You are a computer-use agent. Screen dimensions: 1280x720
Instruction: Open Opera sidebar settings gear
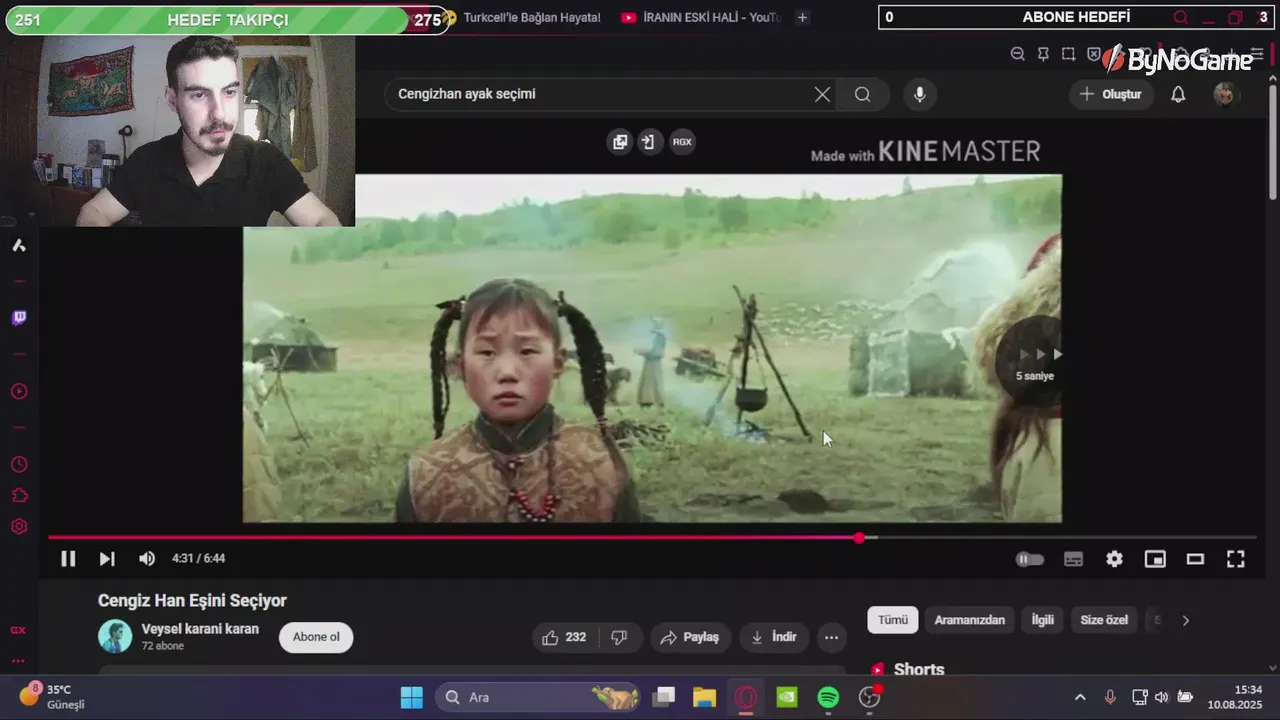pyautogui.click(x=19, y=527)
